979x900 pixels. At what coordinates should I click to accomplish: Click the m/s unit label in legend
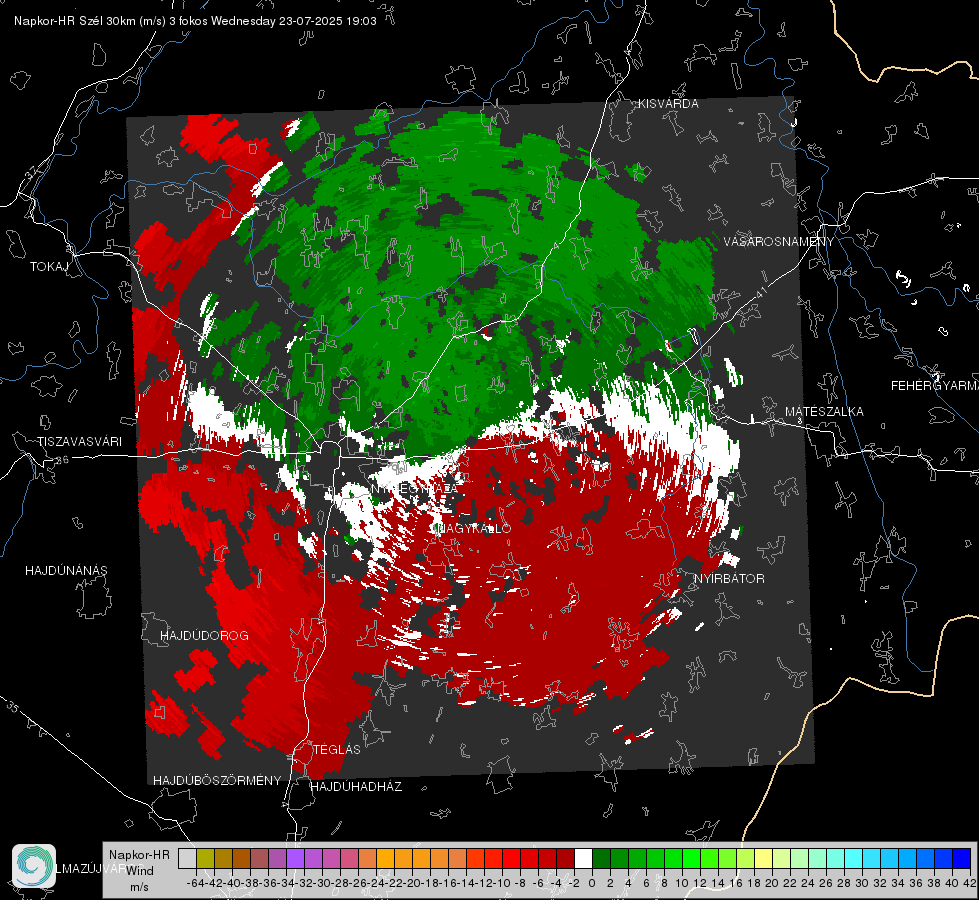pyautogui.click(x=139, y=887)
